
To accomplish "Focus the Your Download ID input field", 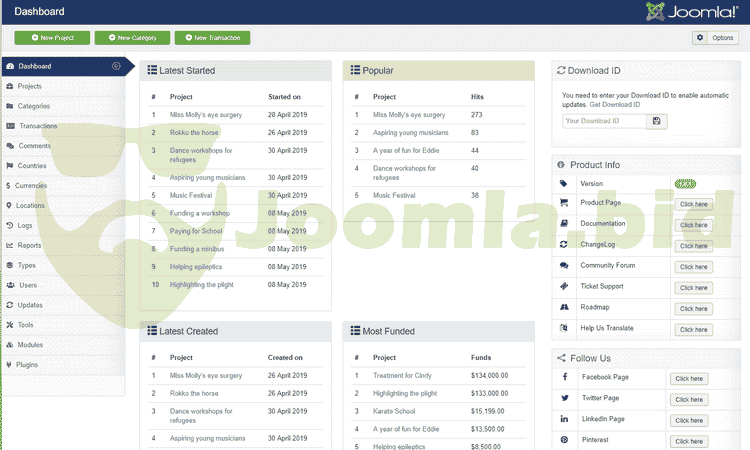I will point(603,121).
